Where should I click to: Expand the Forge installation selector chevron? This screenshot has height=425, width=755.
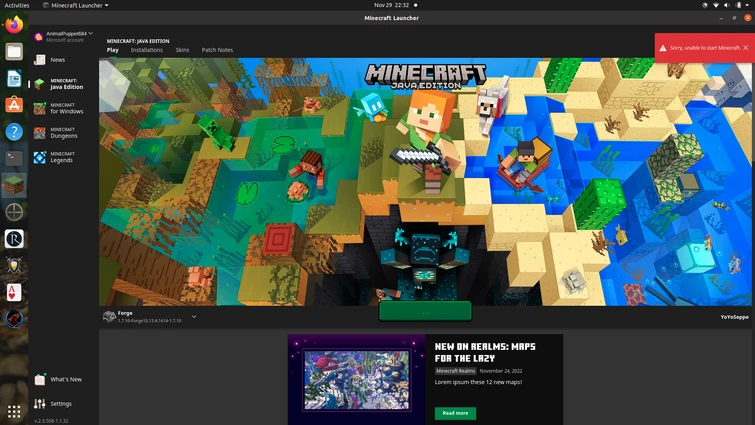194,317
